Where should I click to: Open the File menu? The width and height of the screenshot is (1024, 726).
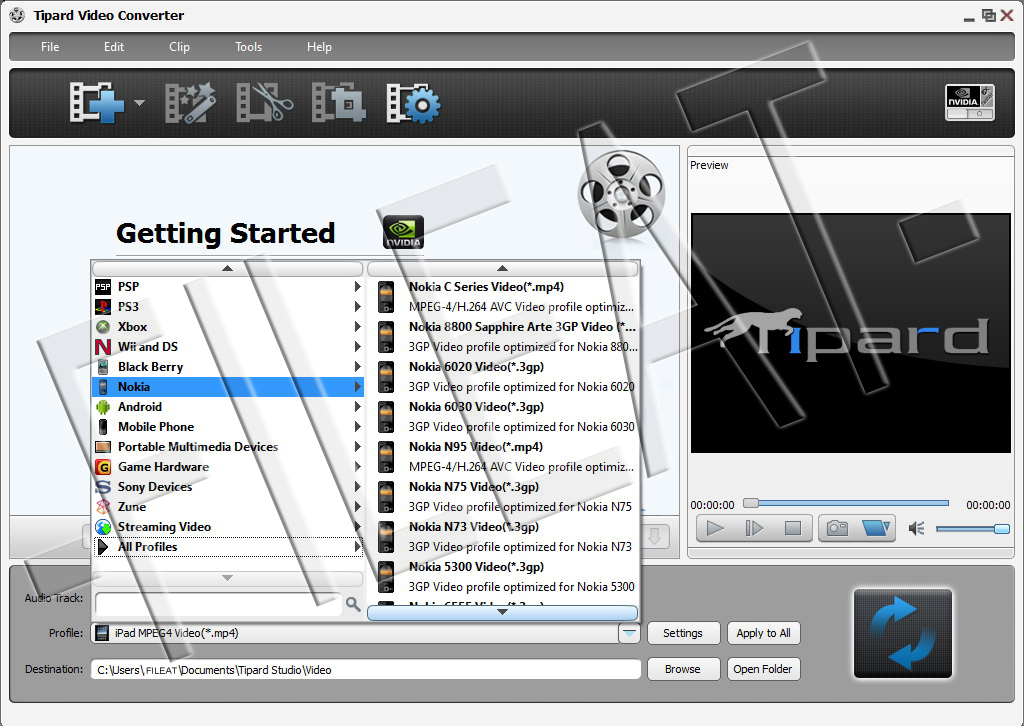click(50, 47)
